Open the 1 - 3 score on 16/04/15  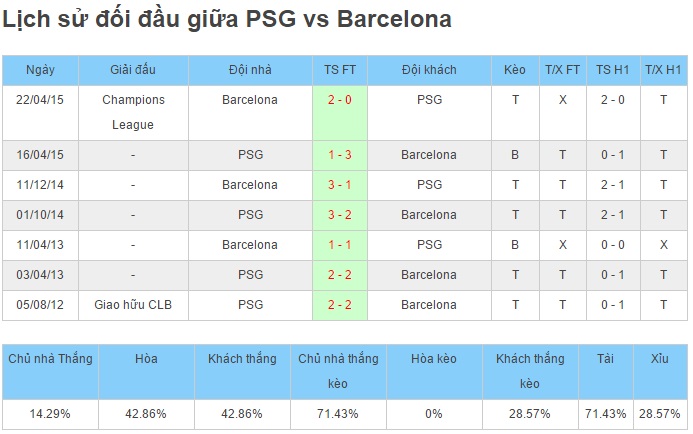pos(339,155)
